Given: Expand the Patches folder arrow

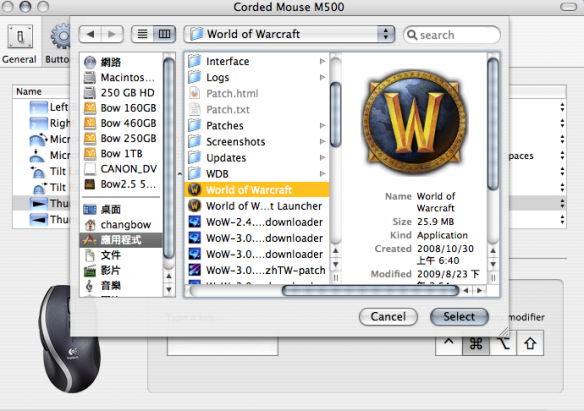Looking at the screenshot, I should 323,125.
